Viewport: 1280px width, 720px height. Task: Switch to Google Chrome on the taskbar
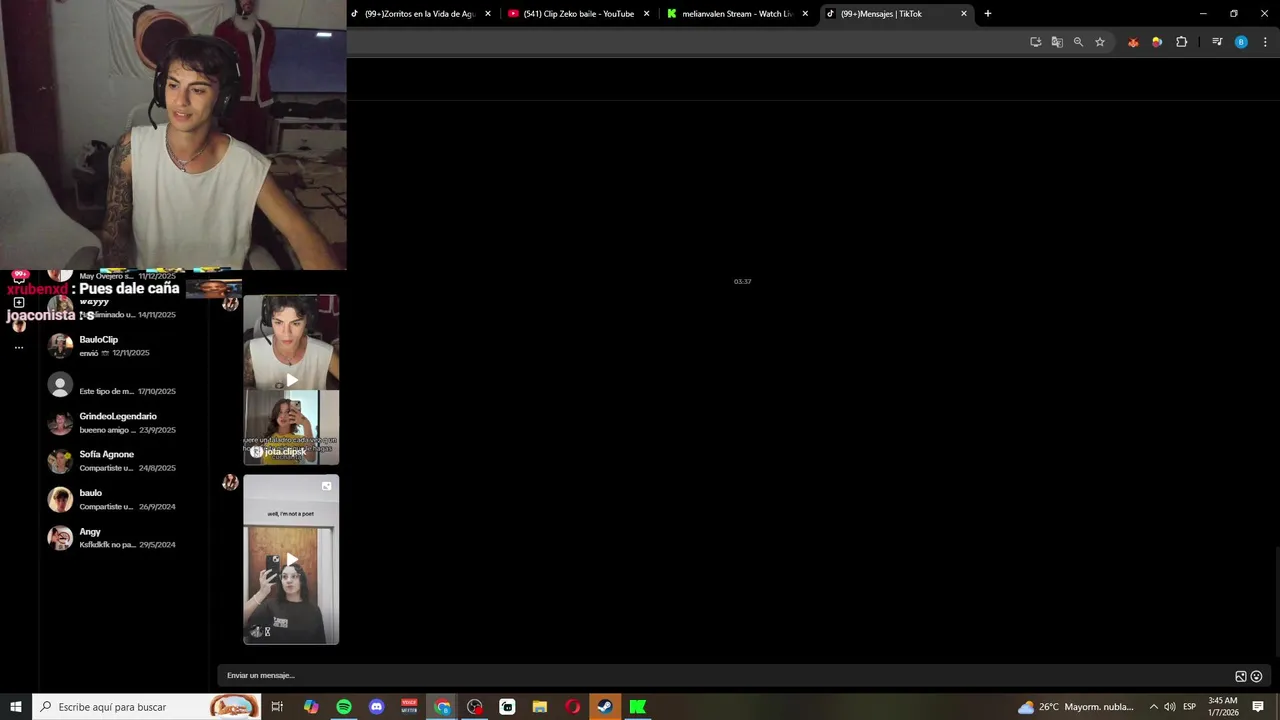pos(442,707)
